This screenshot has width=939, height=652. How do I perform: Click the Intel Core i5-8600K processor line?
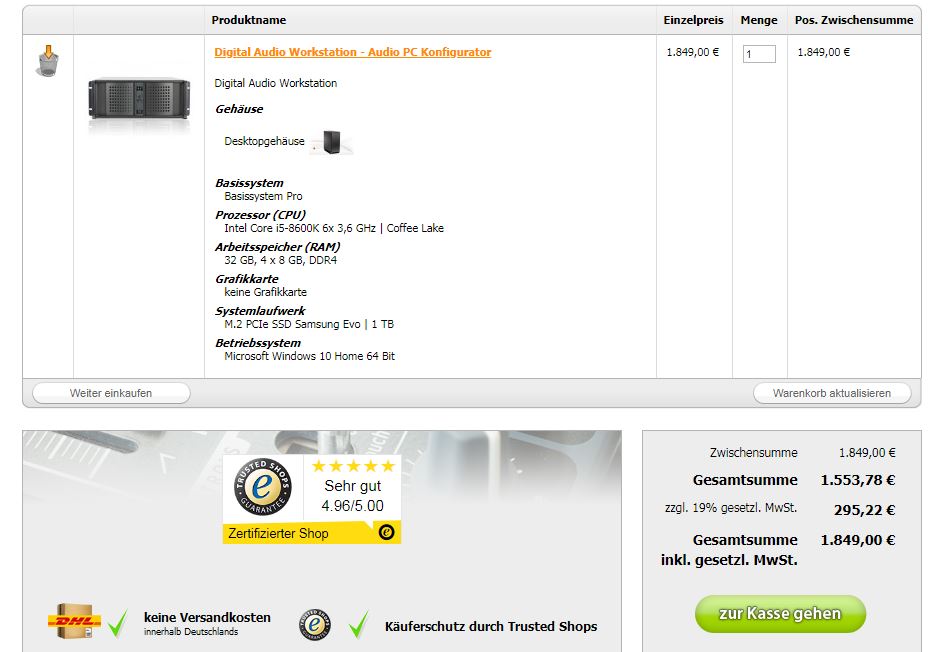point(334,228)
